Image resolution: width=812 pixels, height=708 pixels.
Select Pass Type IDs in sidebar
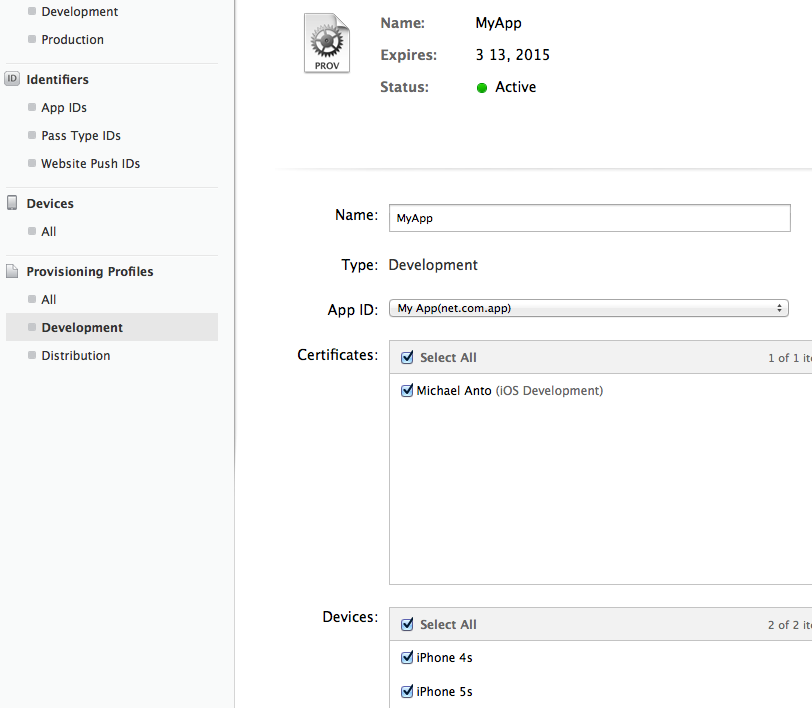80,136
